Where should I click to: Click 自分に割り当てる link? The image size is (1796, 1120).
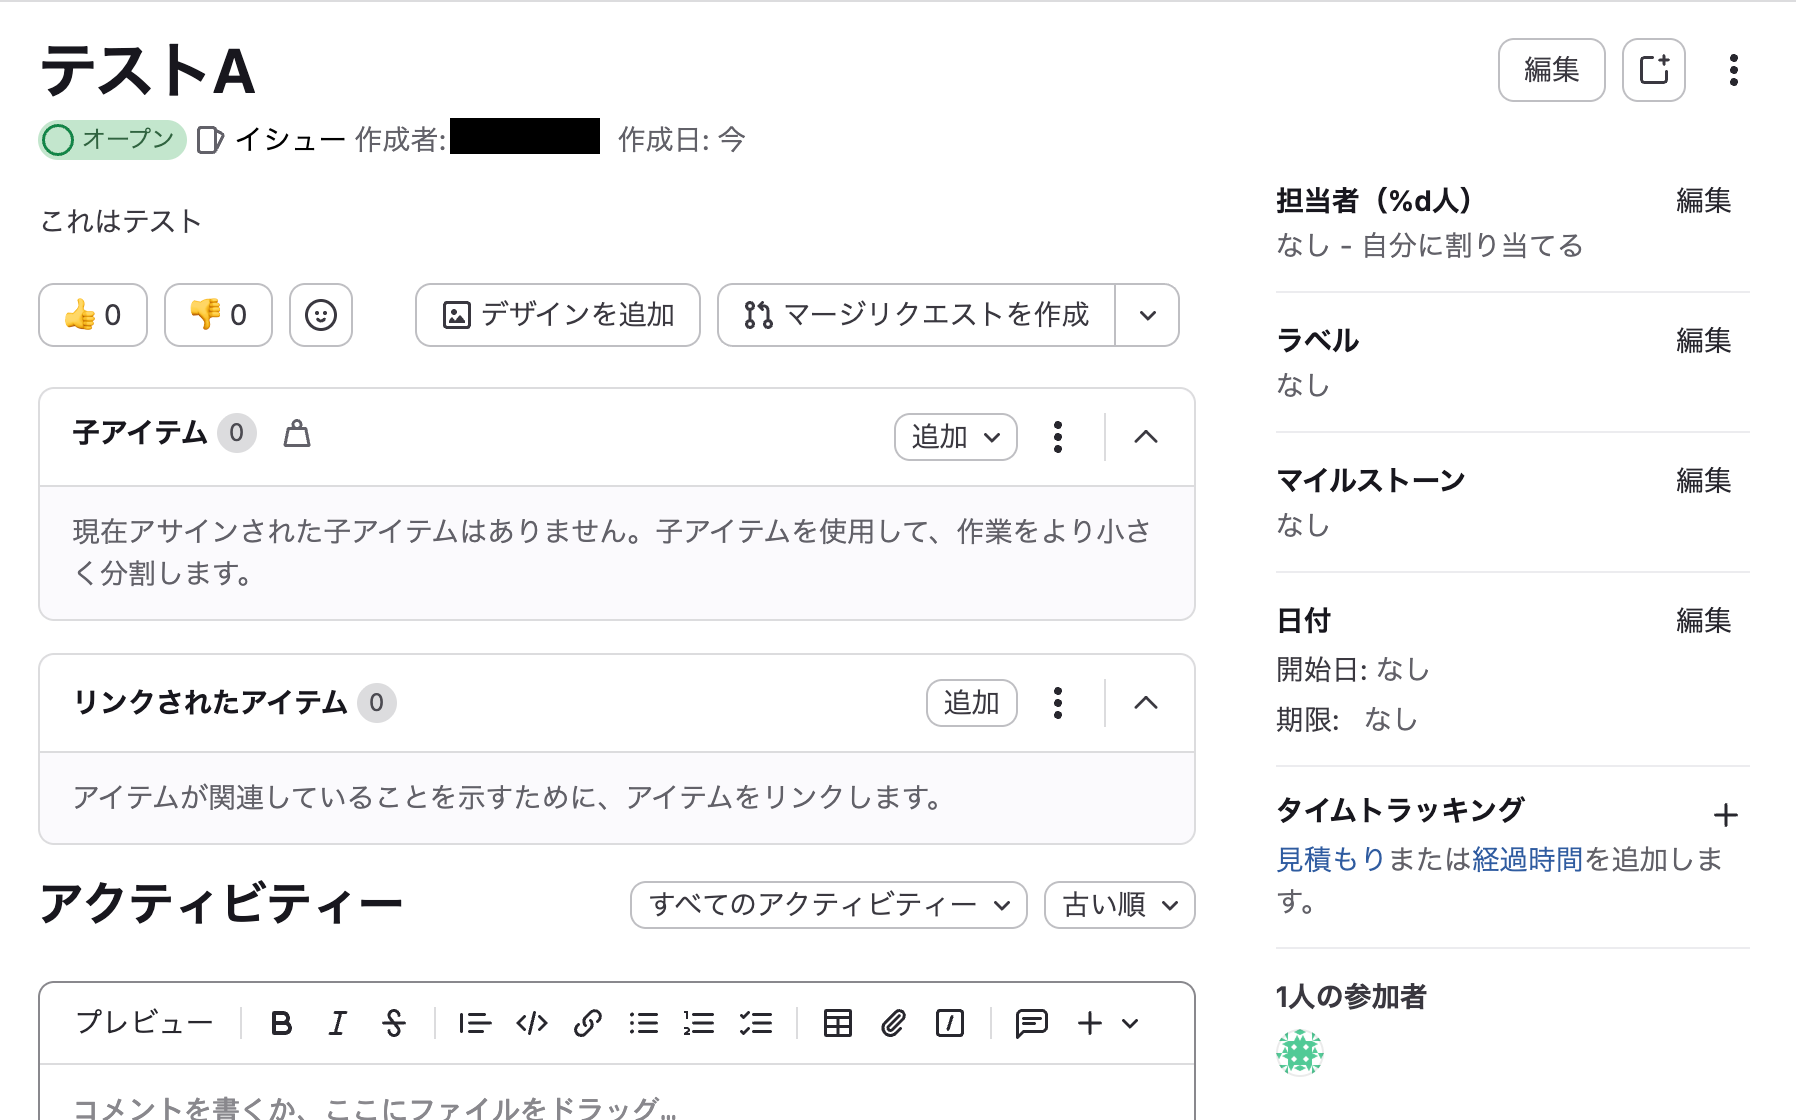1473,246
